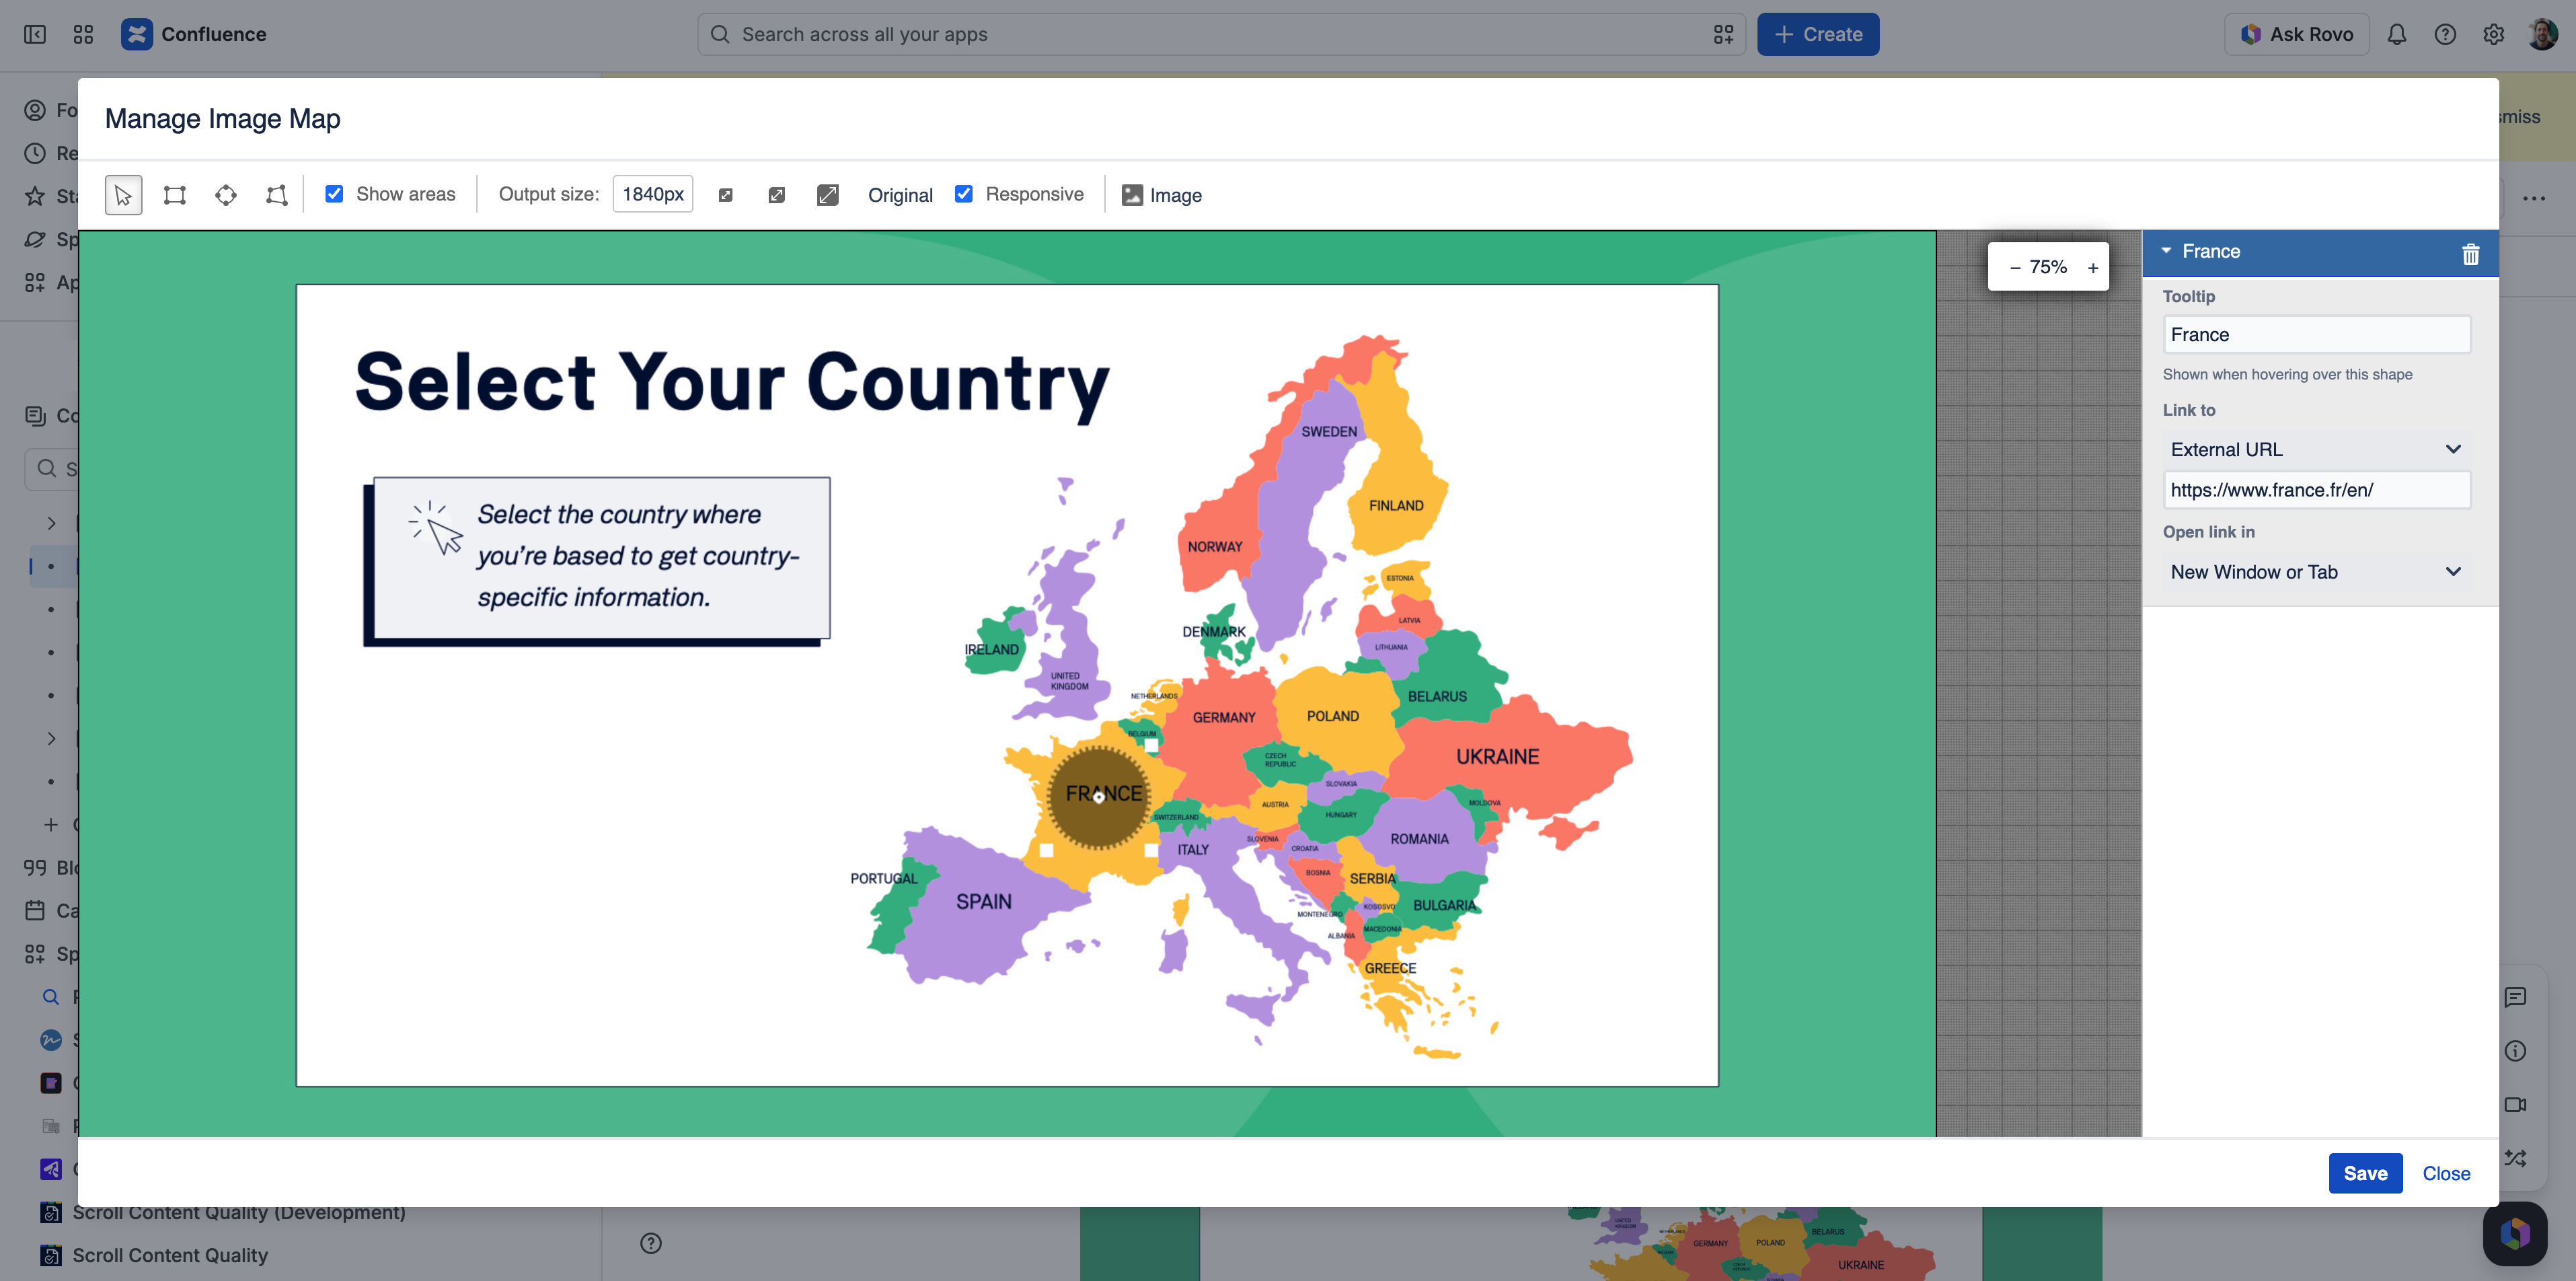The height and width of the screenshot is (1281, 2576).
Task: Choose the rectangle area tool
Action: coord(175,195)
